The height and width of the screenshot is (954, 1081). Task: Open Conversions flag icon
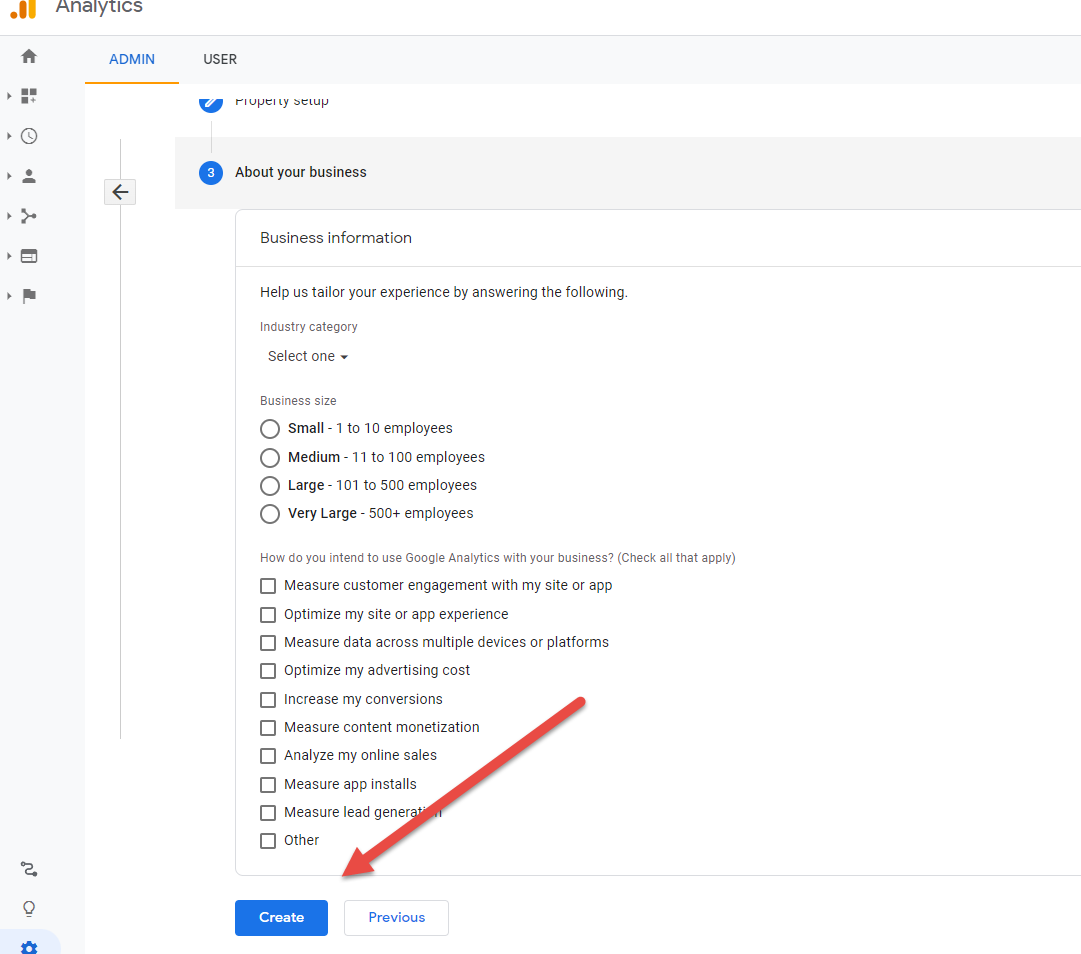point(29,296)
